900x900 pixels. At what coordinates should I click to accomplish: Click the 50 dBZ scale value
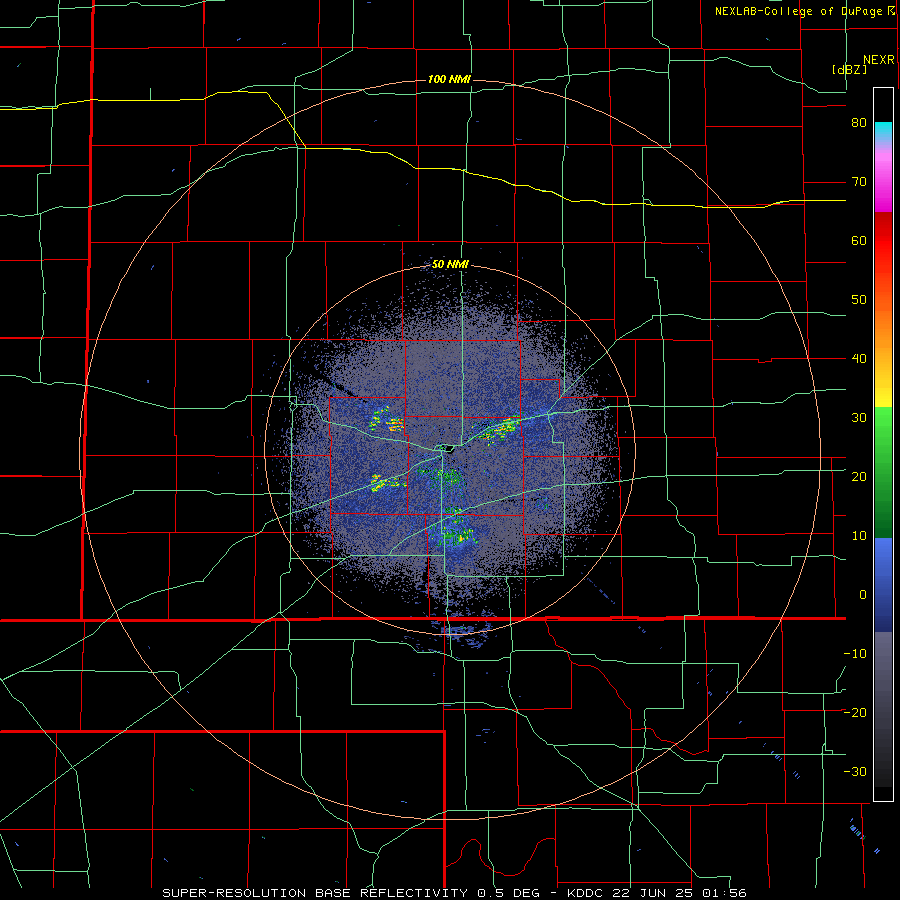pos(859,300)
